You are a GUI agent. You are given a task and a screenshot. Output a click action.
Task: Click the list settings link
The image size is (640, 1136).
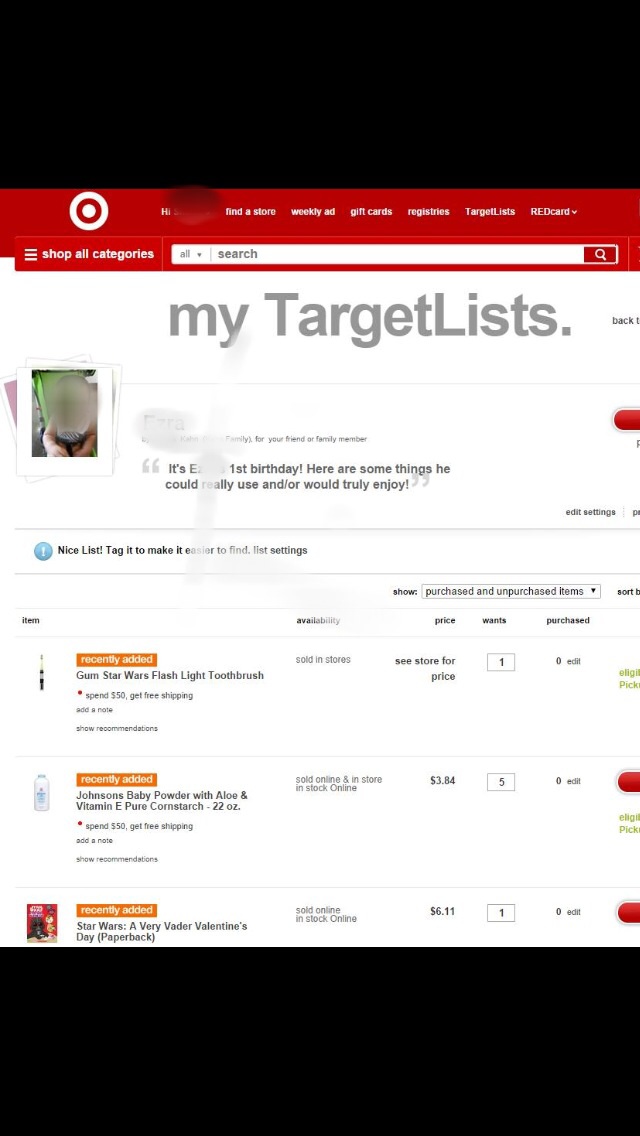coord(280,551)
